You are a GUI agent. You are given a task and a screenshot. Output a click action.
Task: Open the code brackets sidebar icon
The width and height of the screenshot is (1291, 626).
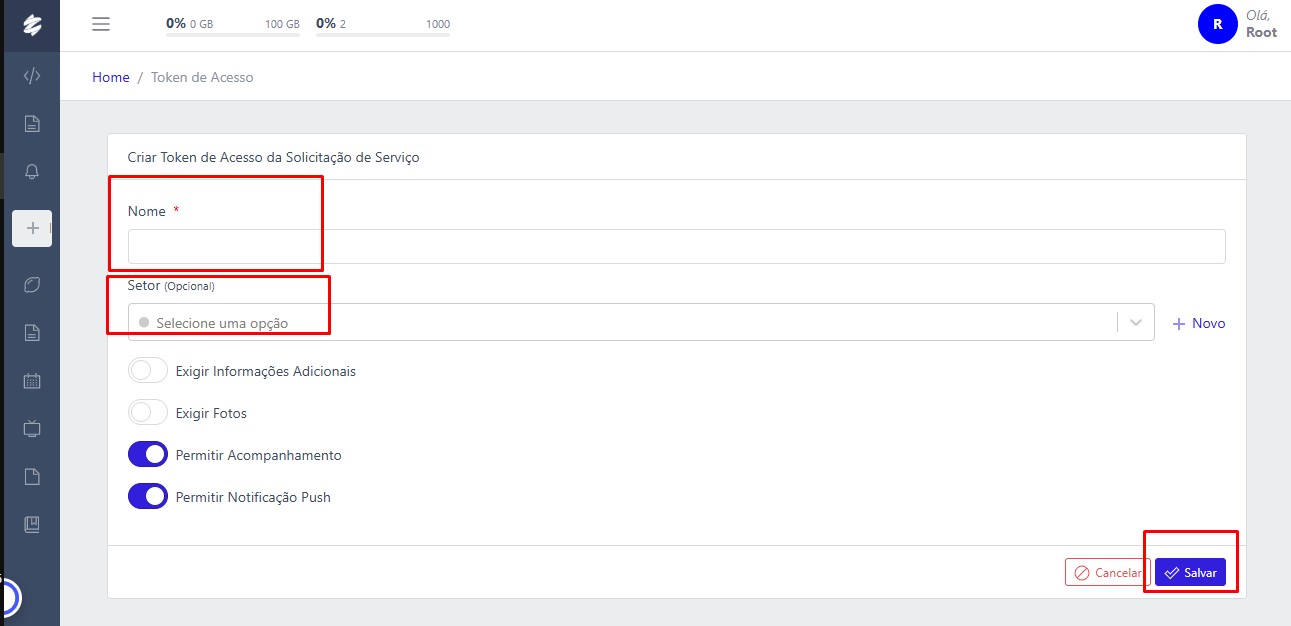click(32, 76)
